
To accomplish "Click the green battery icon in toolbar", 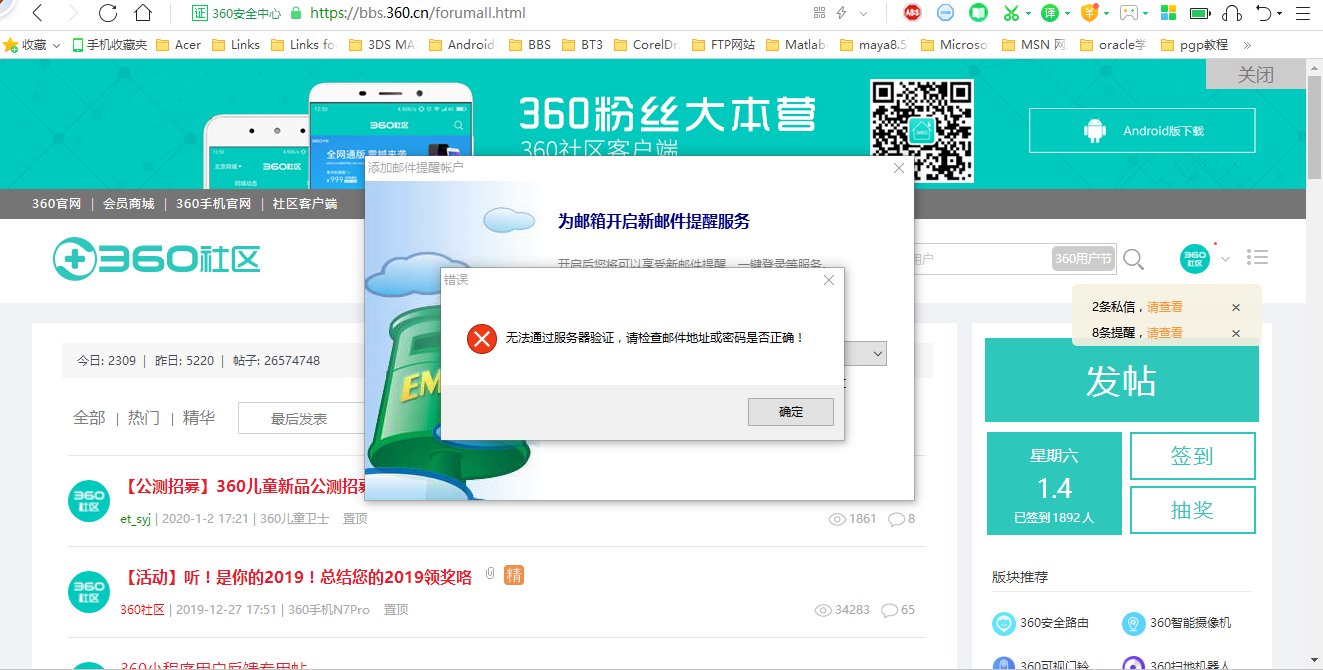I will click(1200, 13).
